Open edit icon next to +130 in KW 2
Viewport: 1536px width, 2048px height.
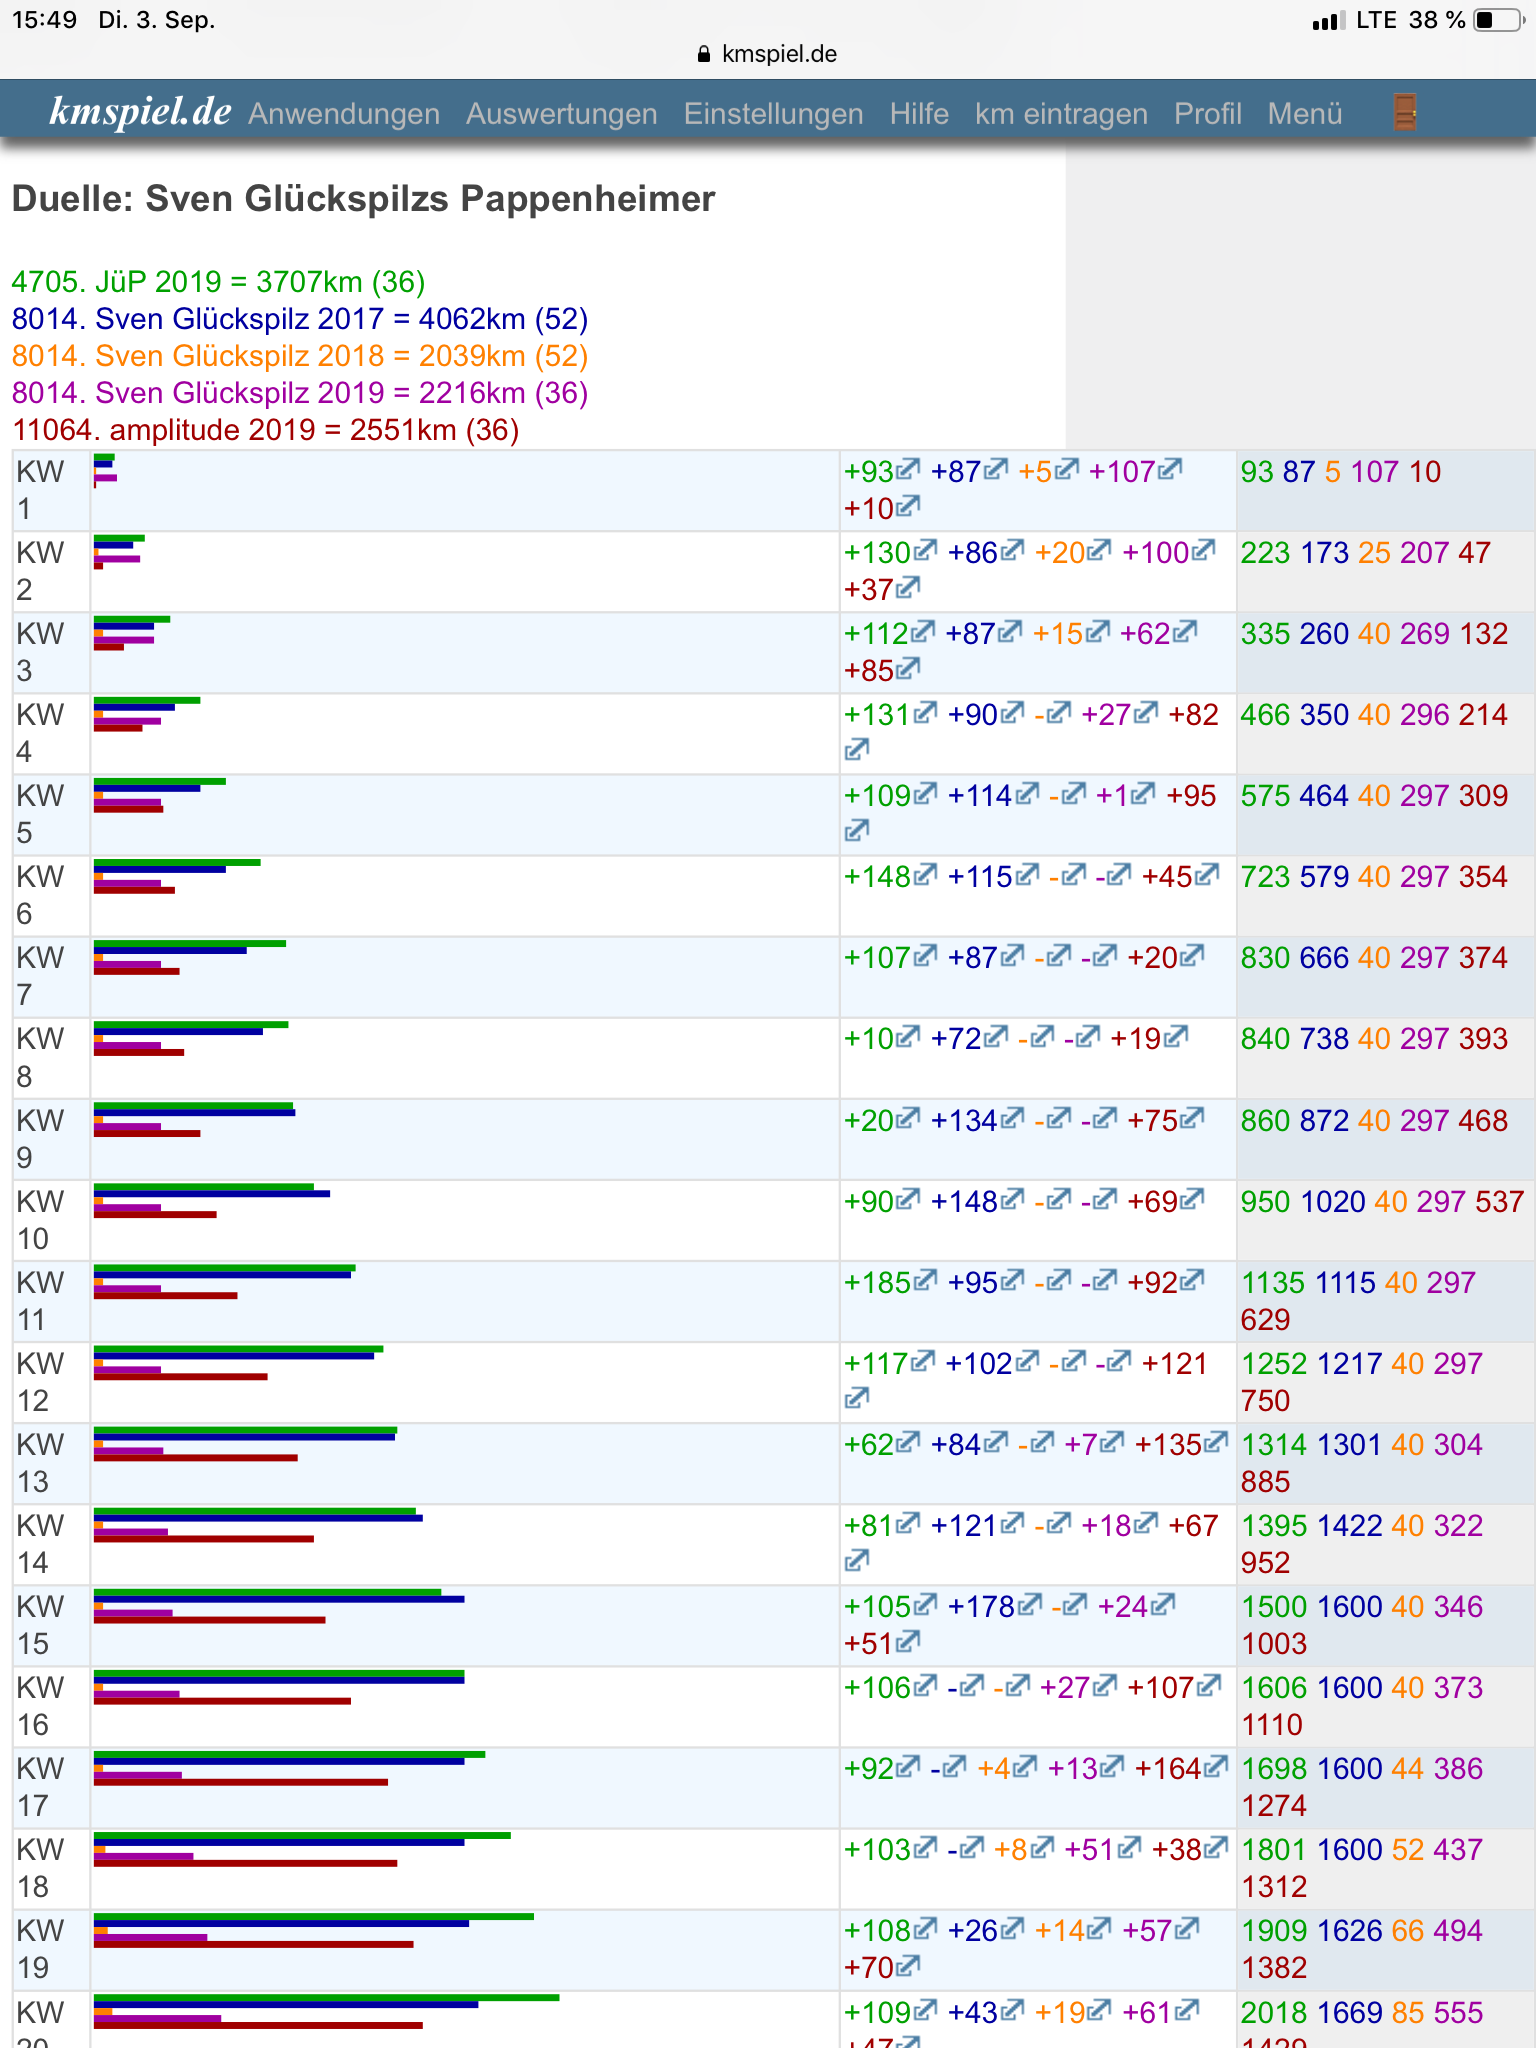pos(925,550)
